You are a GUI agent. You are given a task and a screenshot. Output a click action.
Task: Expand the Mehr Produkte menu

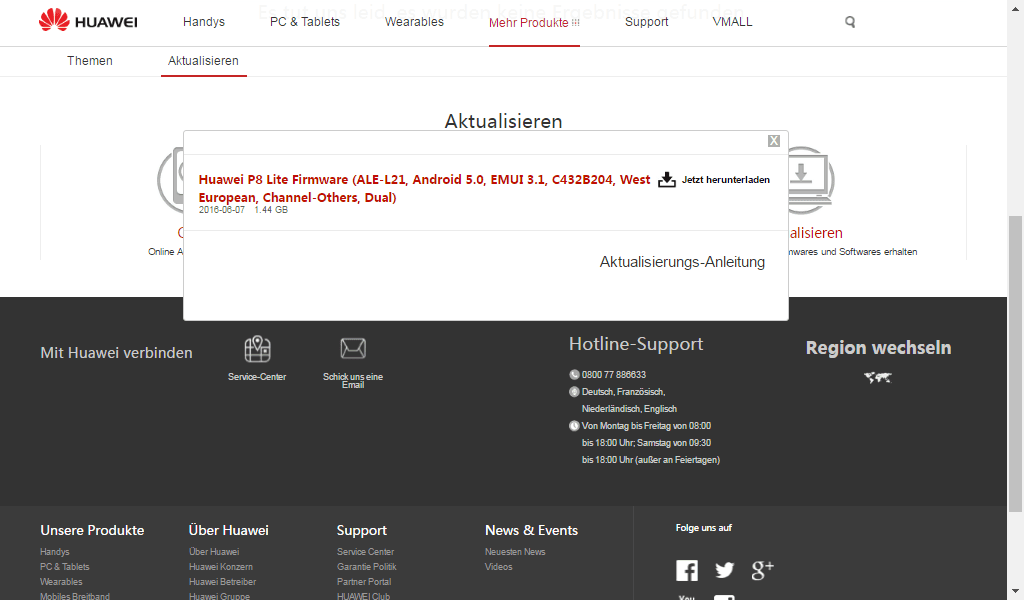(x=534, y=23)
